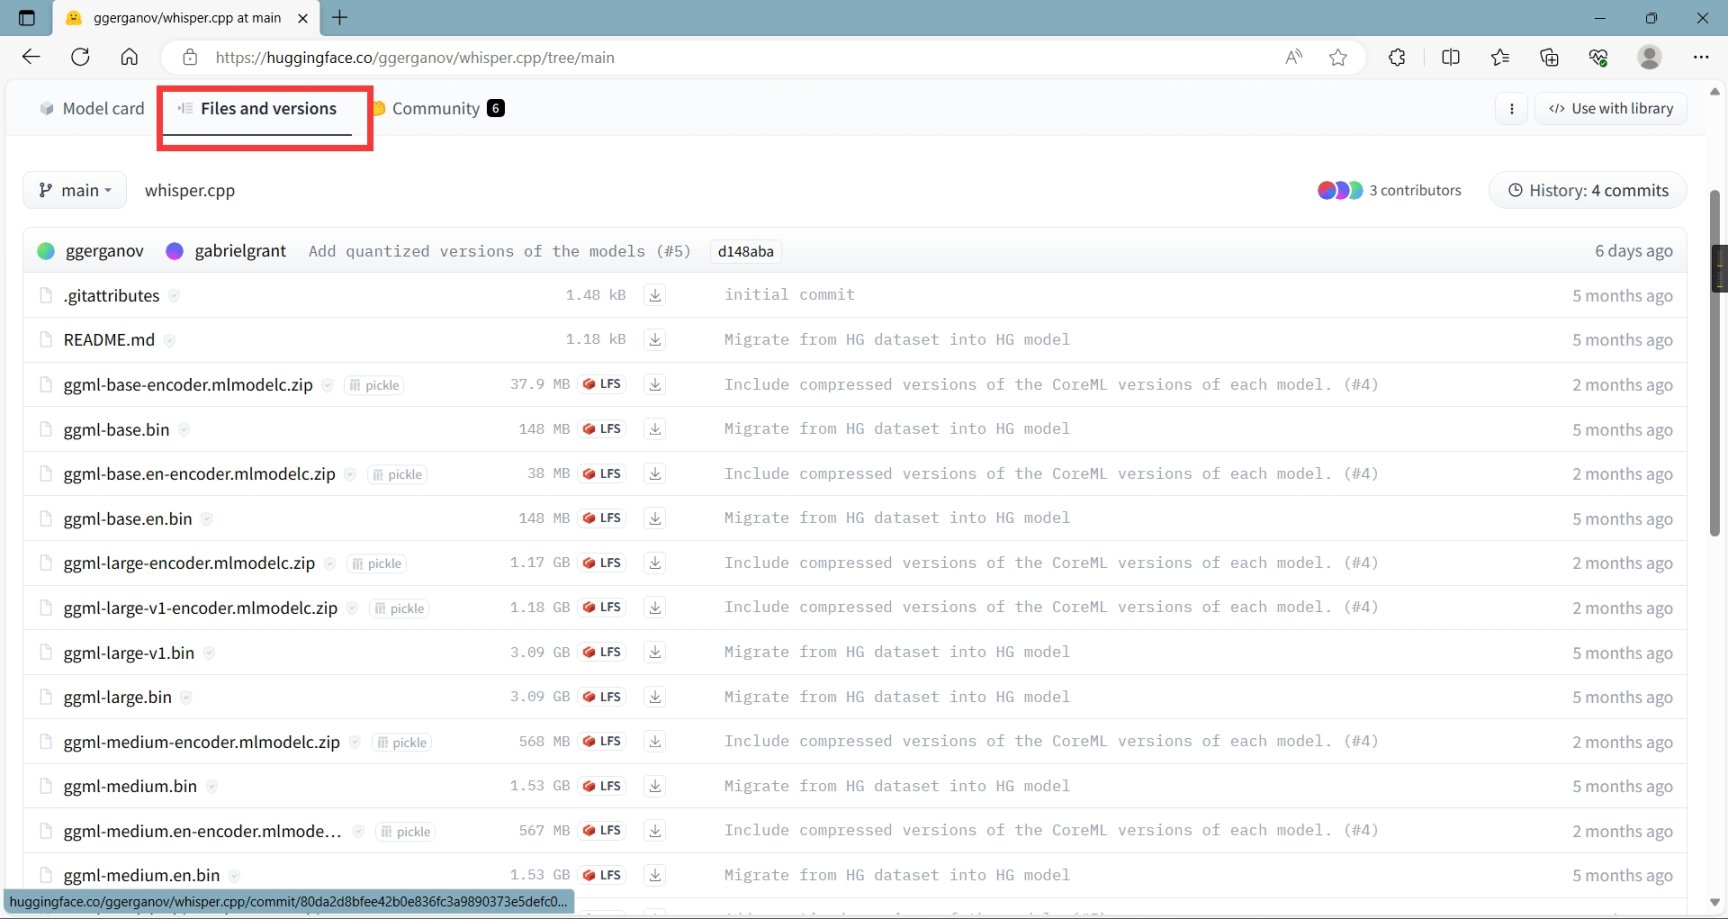
Task: Click the pickle badge for ggml-large-encoder.mlmodelc.zip
Action: point(376,564)
